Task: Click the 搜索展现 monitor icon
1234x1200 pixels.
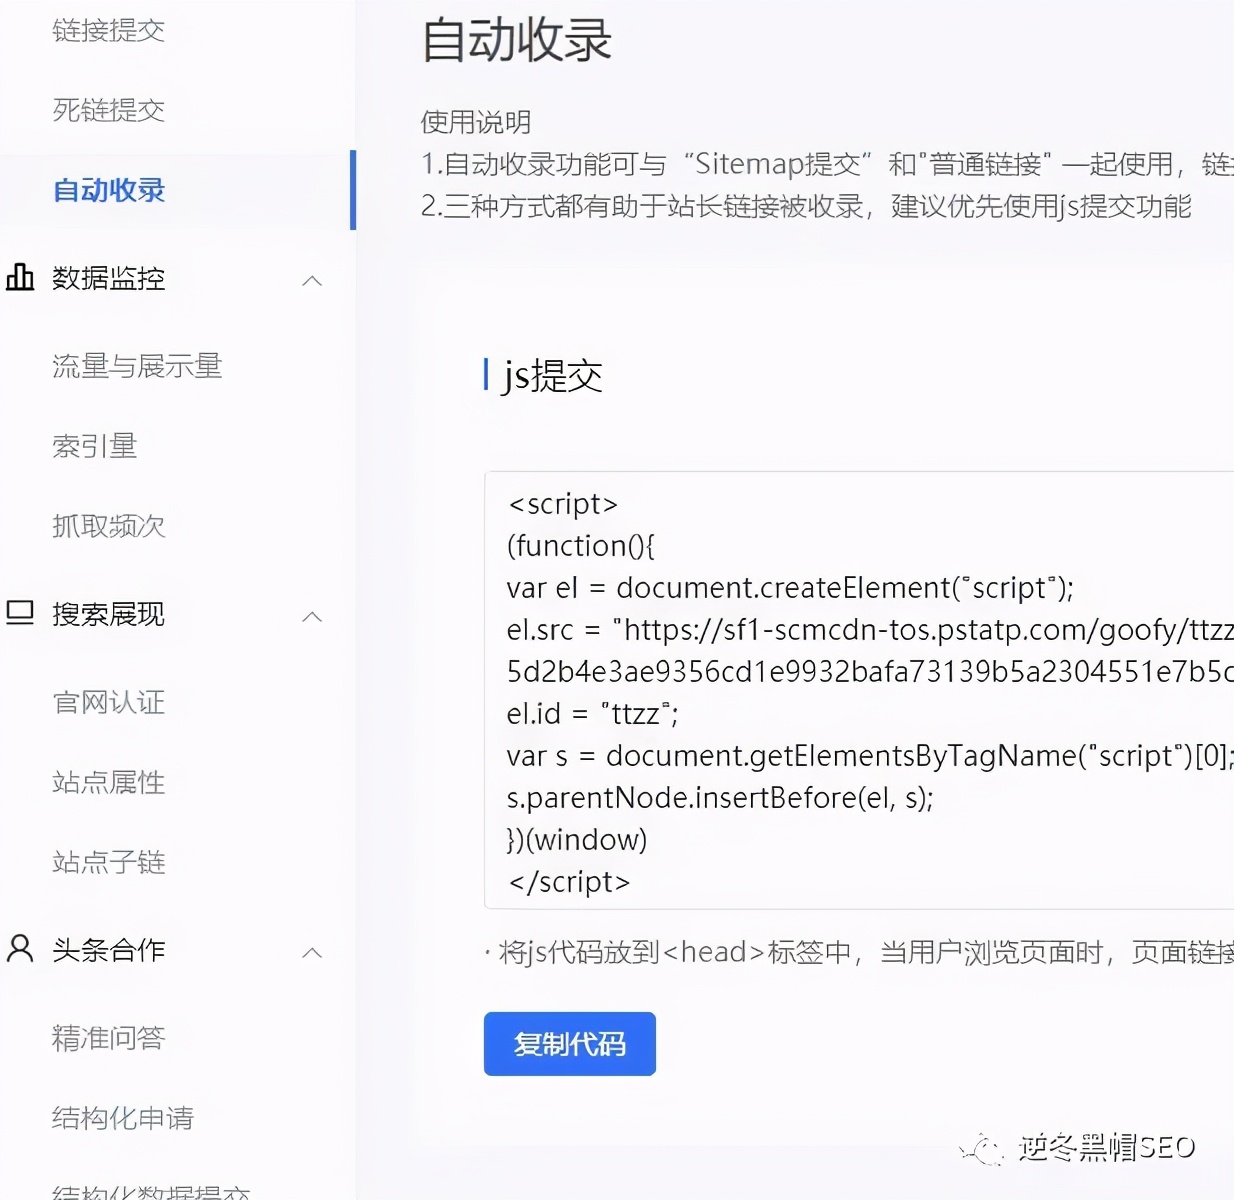Action: (x=20, y=613)
